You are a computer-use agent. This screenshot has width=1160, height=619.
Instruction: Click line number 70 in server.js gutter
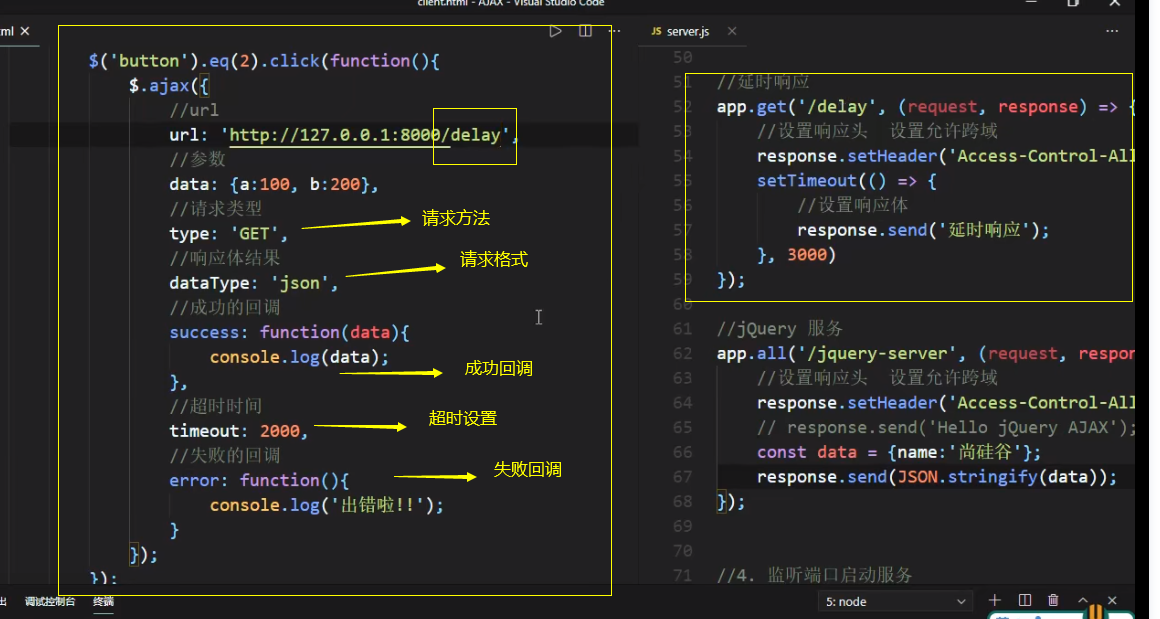click(x=683, y=551)
